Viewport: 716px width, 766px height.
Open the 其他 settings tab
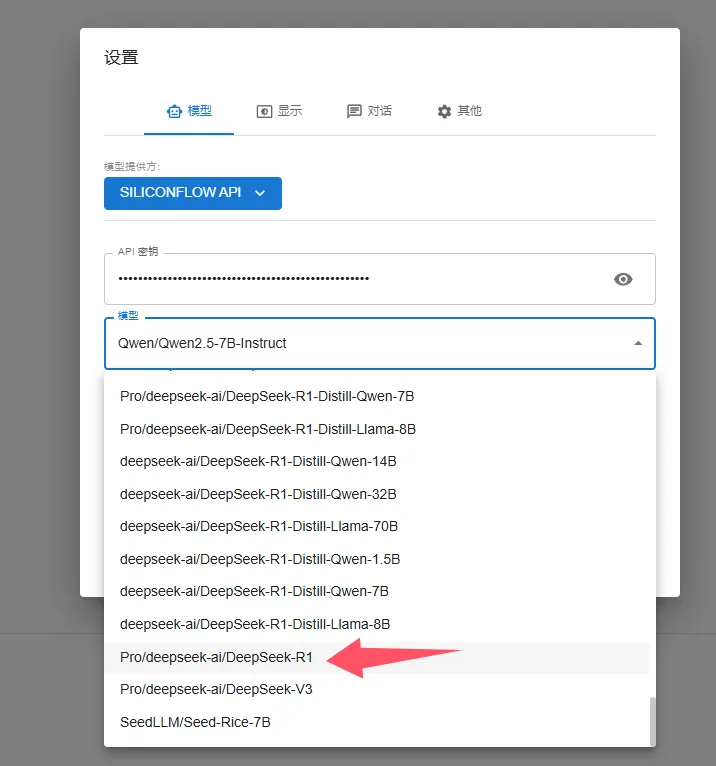459,111
